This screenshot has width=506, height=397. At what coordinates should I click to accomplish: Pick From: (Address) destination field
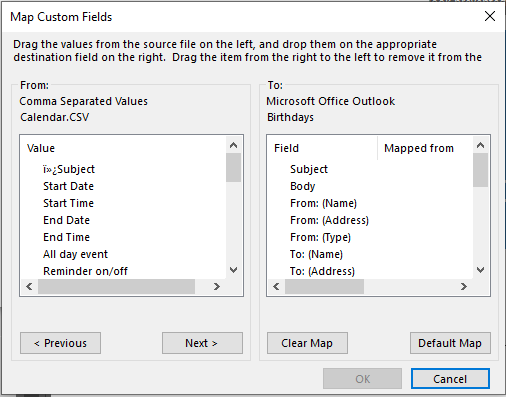[329, 220]
